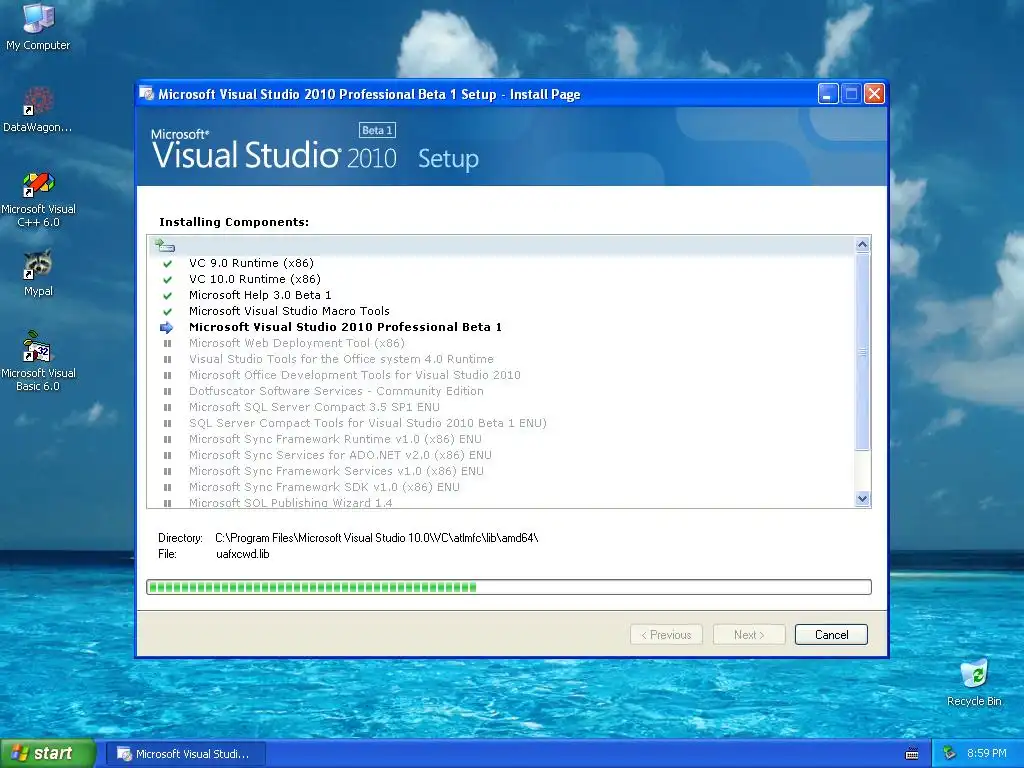
Task: Click checkmark next to Visual Studio Macro Tools
Action: 167,312
